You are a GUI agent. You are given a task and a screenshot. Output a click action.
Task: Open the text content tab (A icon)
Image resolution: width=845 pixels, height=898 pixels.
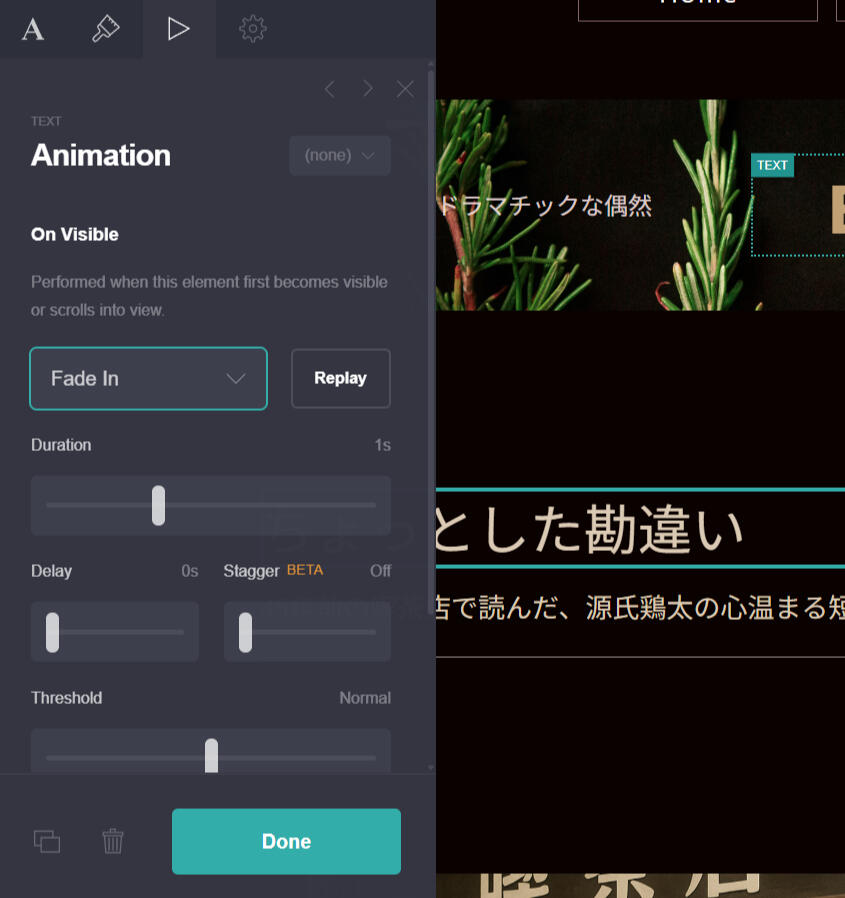(x=33, y=29)
